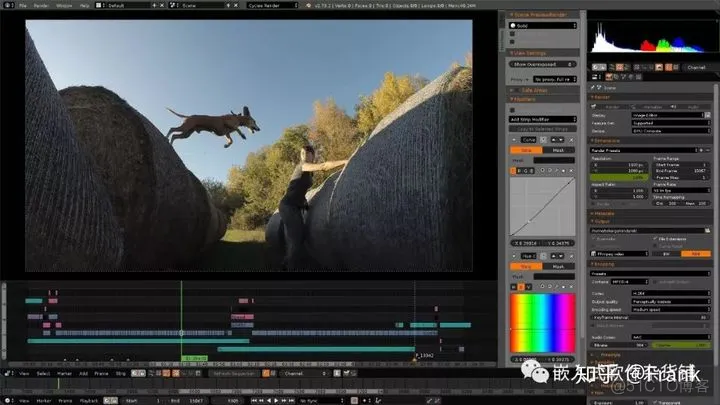Screen dimensions: 720x405
Task: Select Mask input for Curve modifier
Action: click(558, 150)
